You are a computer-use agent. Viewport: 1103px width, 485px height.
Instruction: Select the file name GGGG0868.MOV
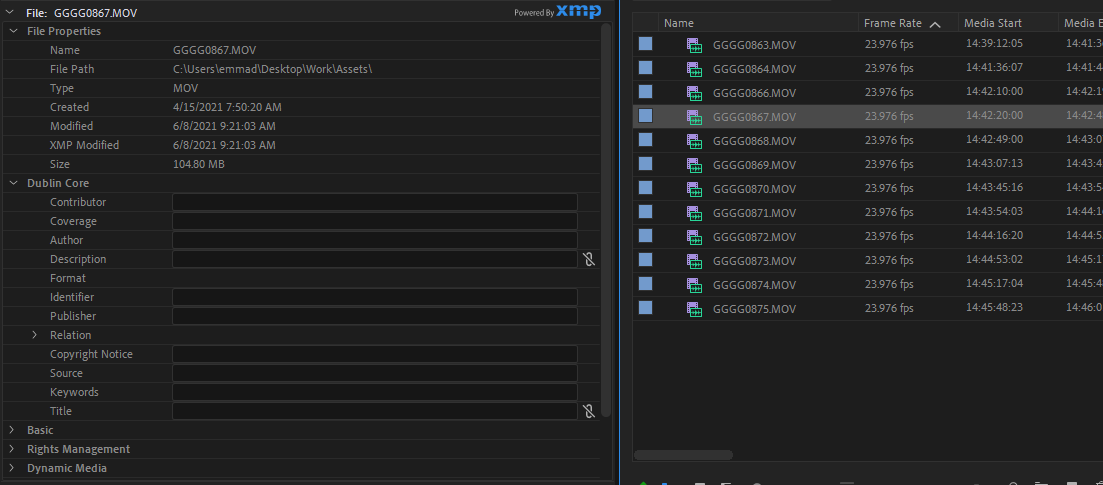tap(754, 141)
